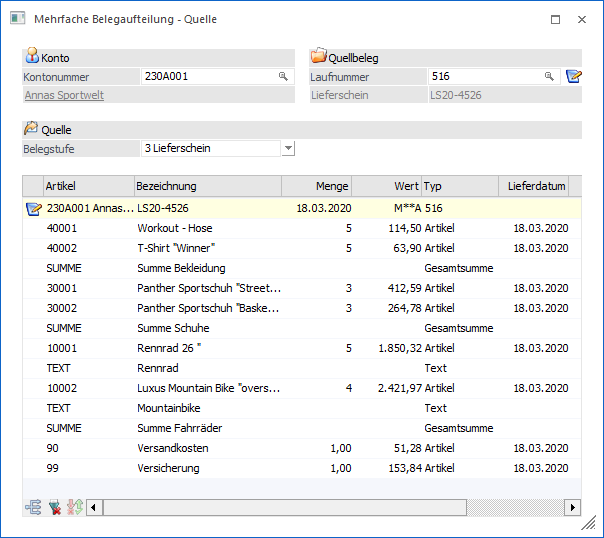Click the horizontal scrollbar left arrow

[94, 507]
